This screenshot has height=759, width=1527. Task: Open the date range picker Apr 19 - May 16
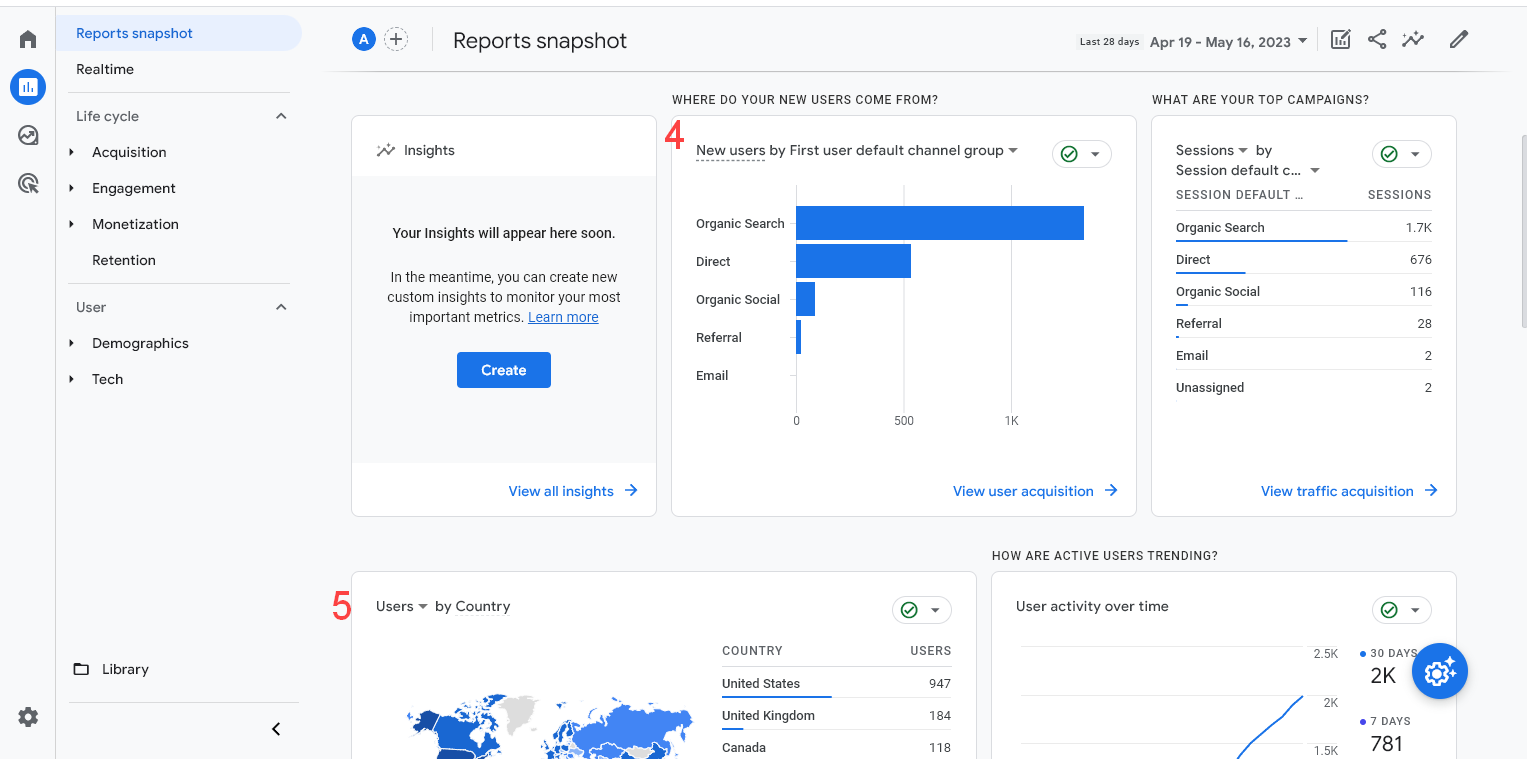point(1228,41)
